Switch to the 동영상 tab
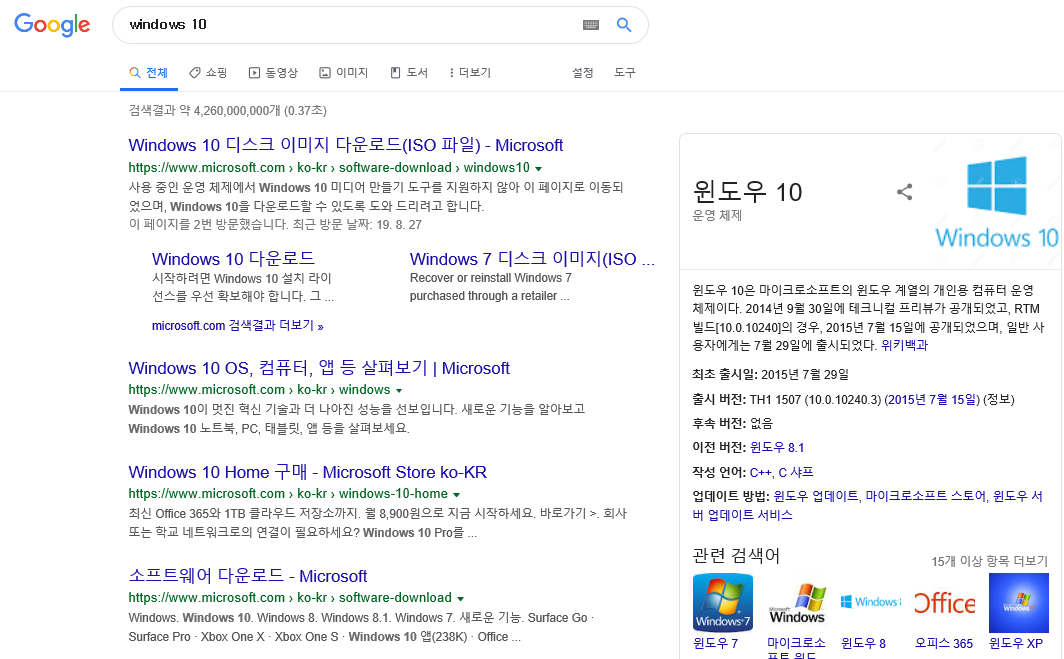This screenshot has height=659, width=1064. 273,73
